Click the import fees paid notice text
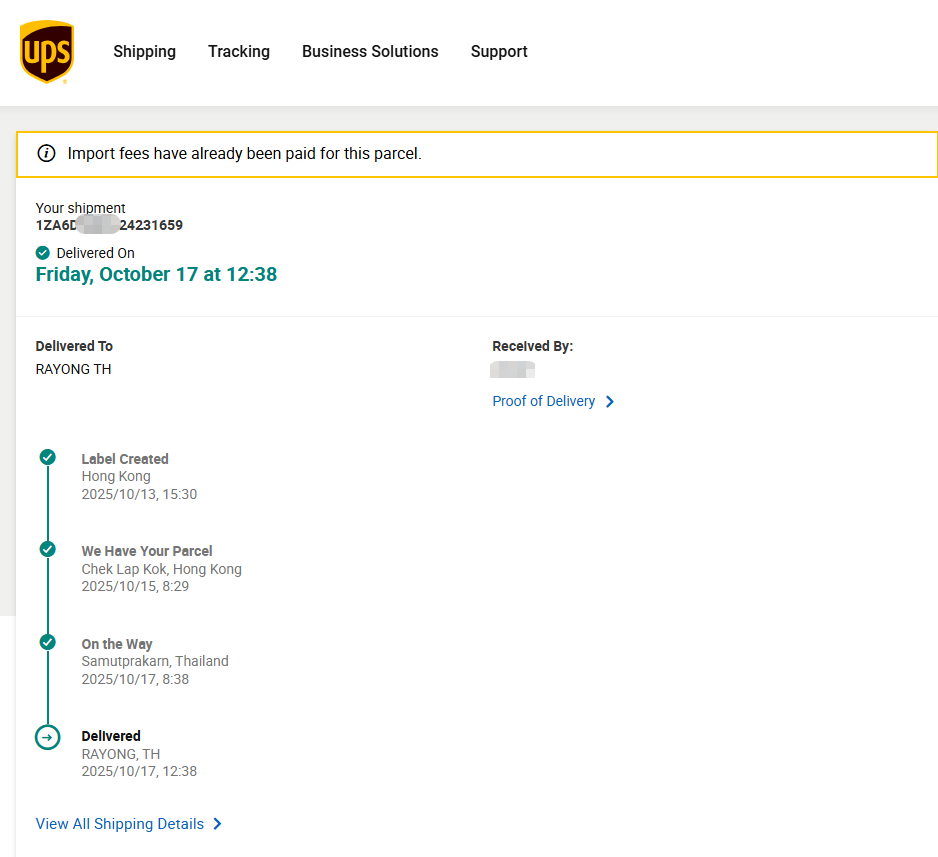 point(244,154)
